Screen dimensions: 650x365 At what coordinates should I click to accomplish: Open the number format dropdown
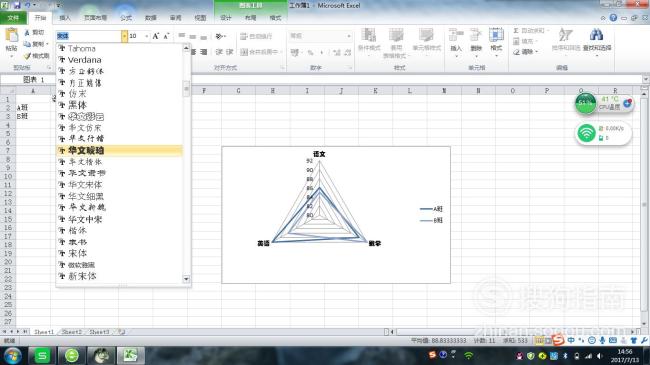[349, 36]
